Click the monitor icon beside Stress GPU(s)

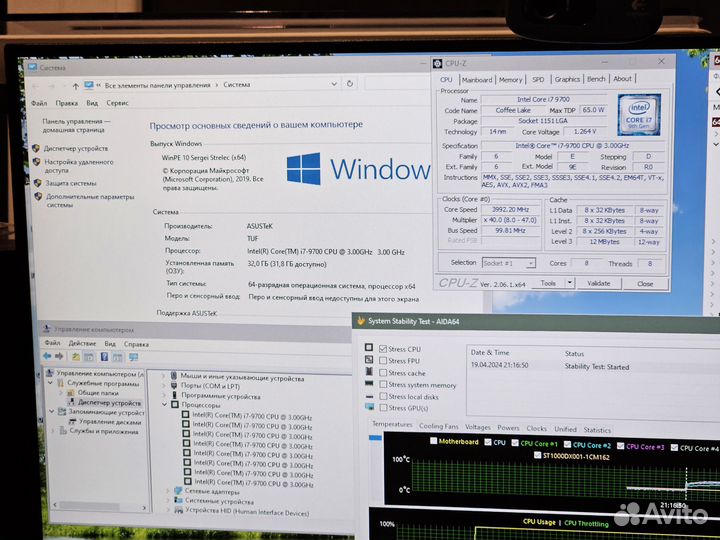tap(369, 406)
